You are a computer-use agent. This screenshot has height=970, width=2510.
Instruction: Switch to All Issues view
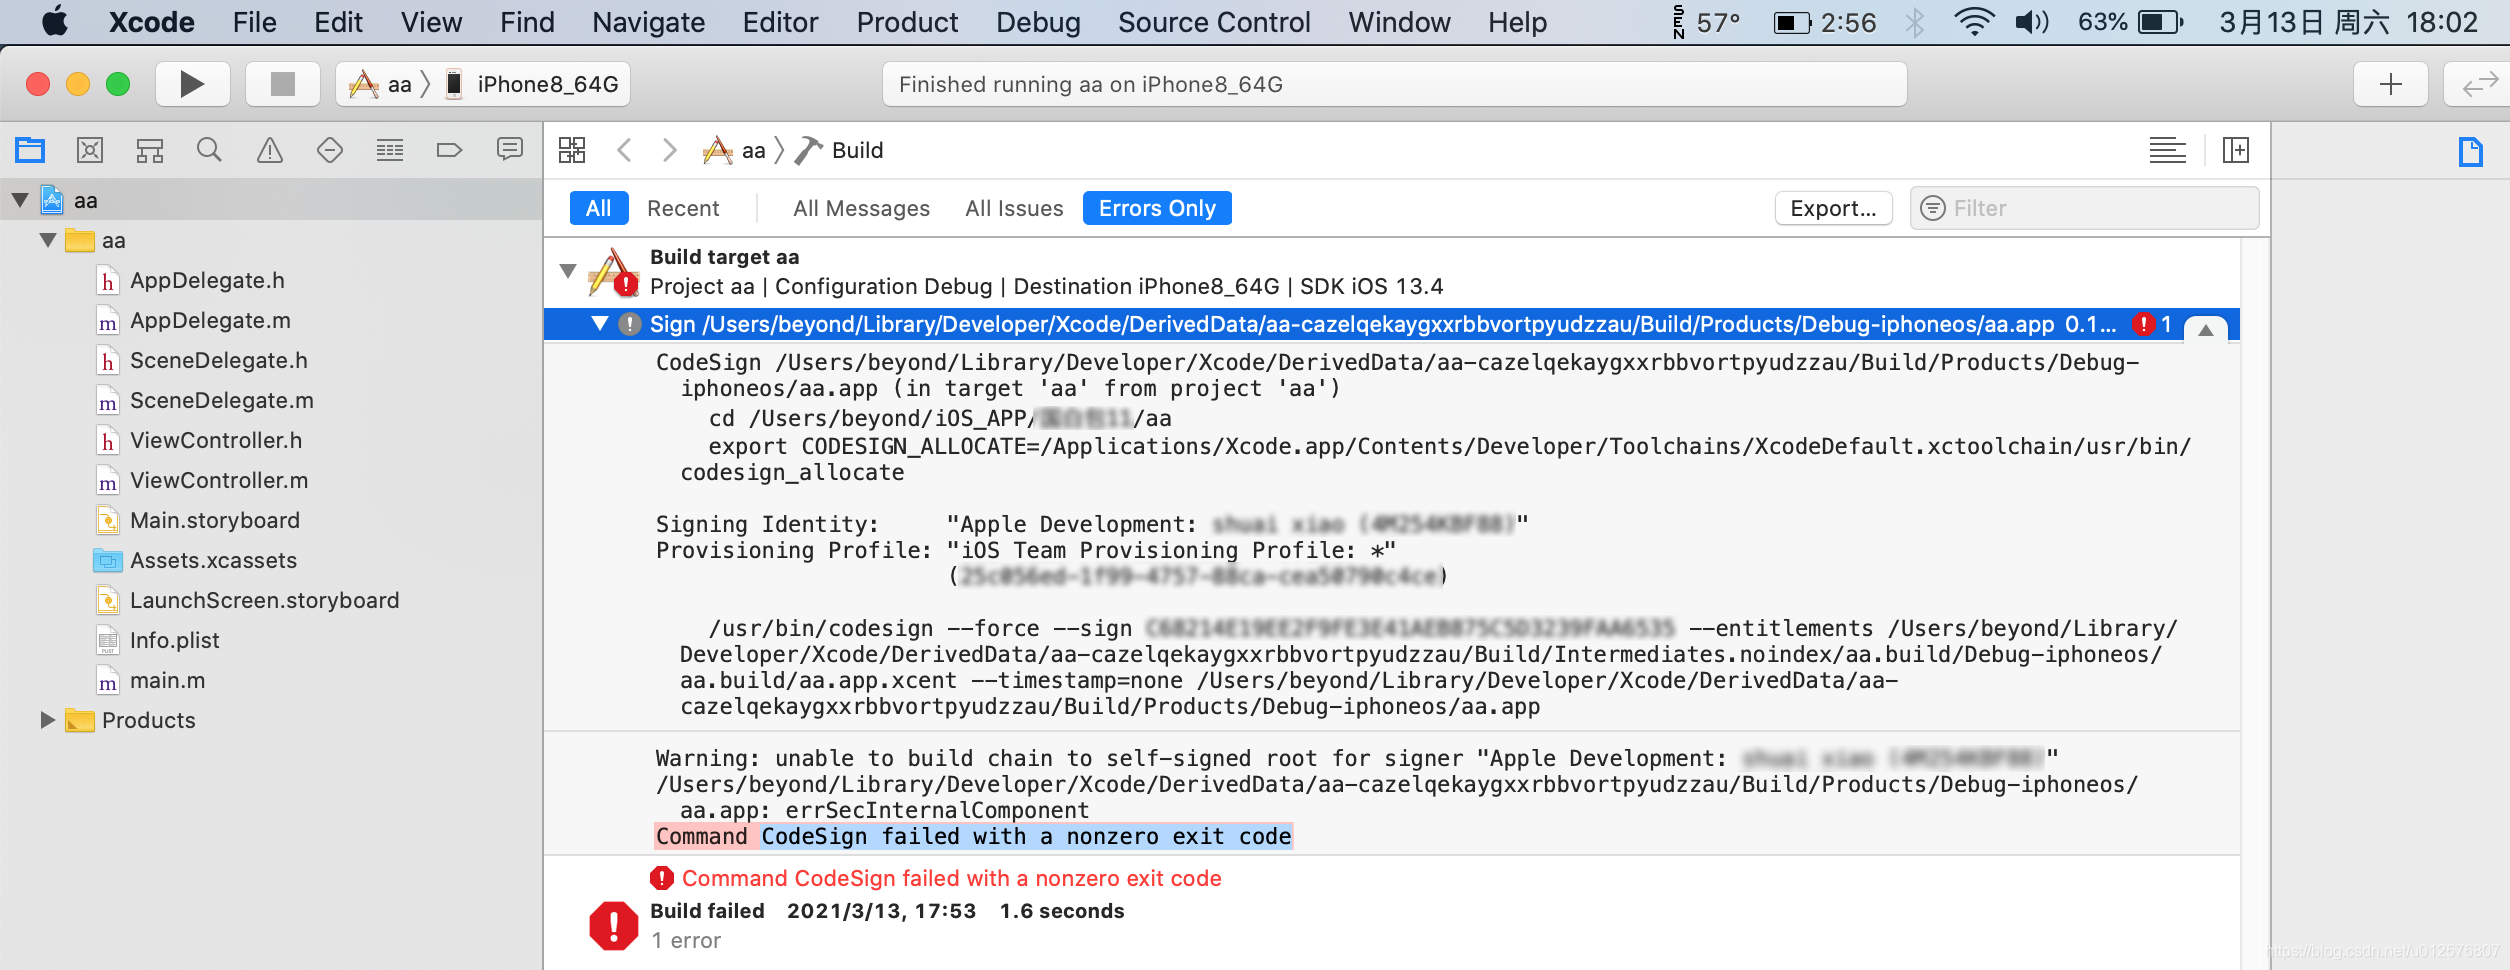coord(1013,208)
